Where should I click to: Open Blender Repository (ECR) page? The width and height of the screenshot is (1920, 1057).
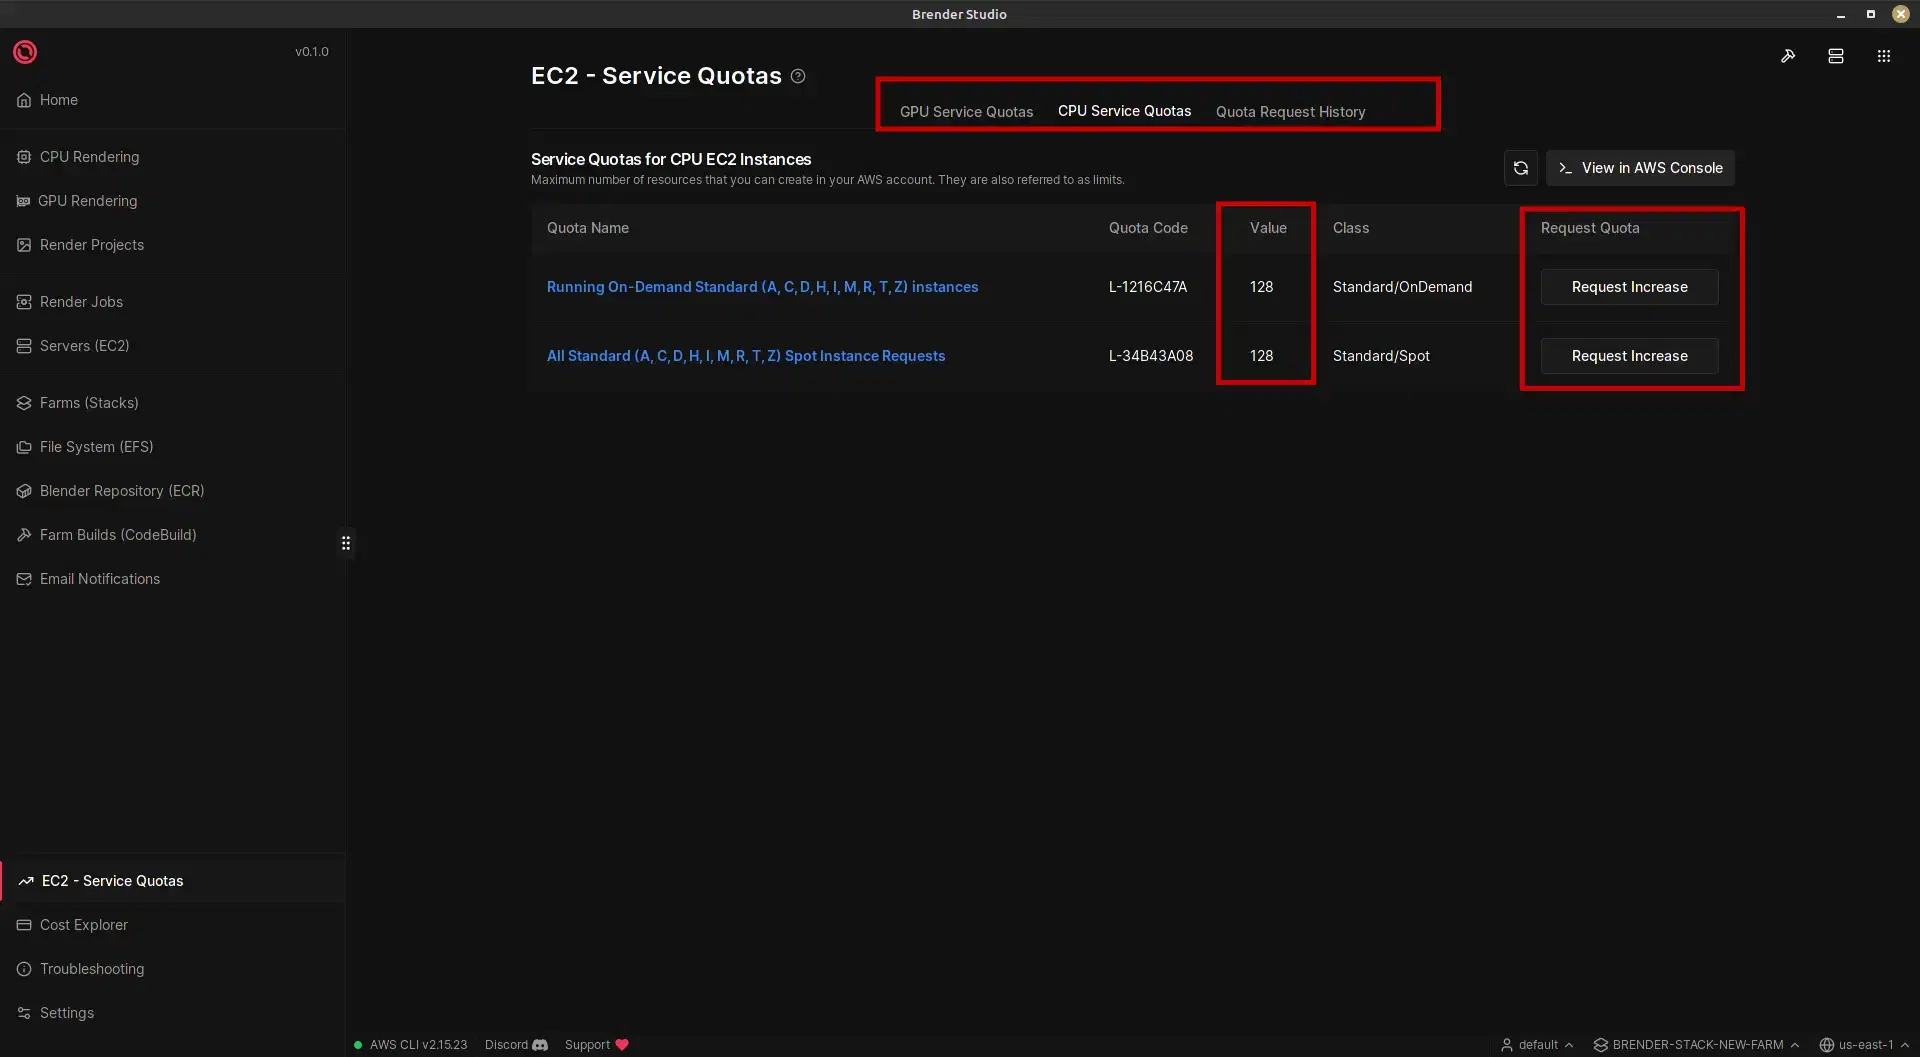pos(172,491)
